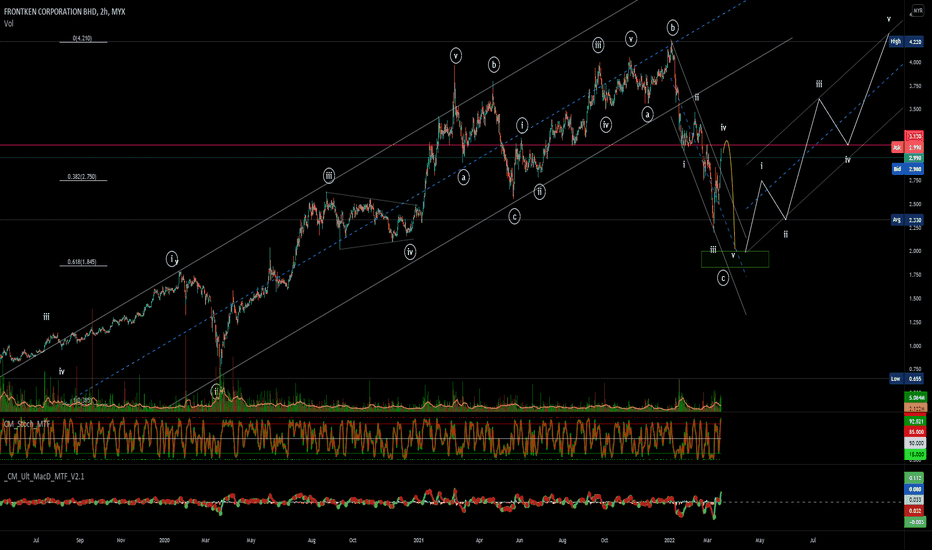Click the -0.003 MACD value tag

click(x=915, y=522)
